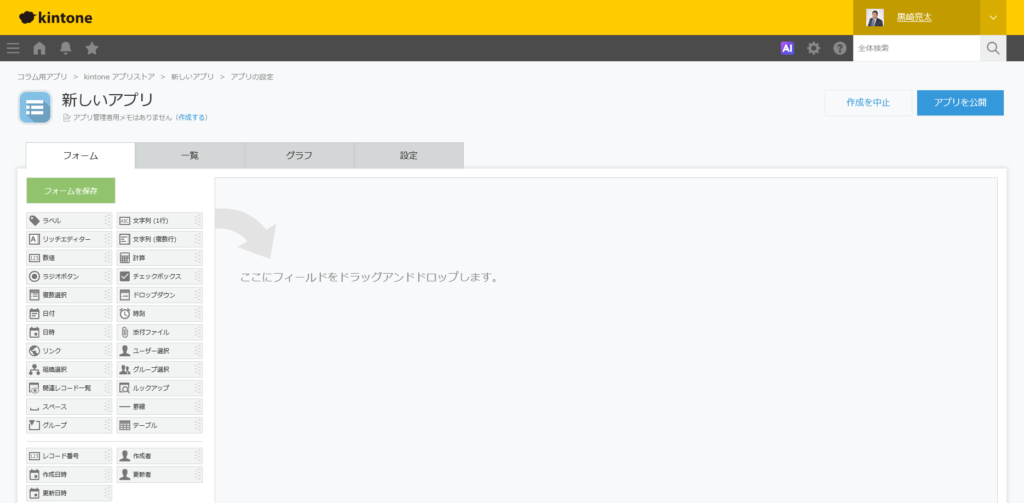Click the 関連レコード一覧 field tile

(69, 388)
